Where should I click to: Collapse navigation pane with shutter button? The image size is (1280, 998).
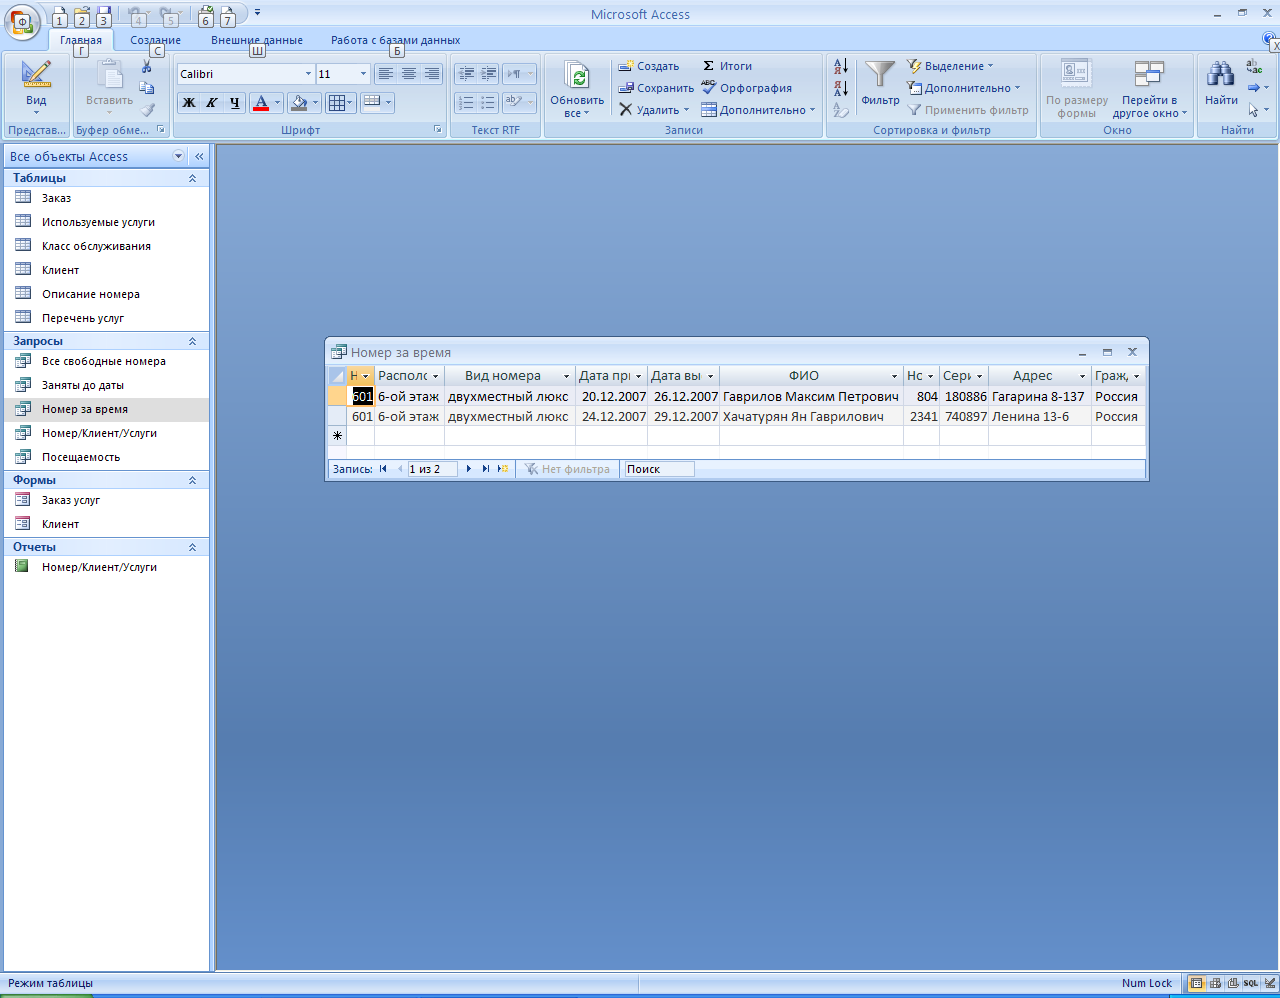[199, 156]
